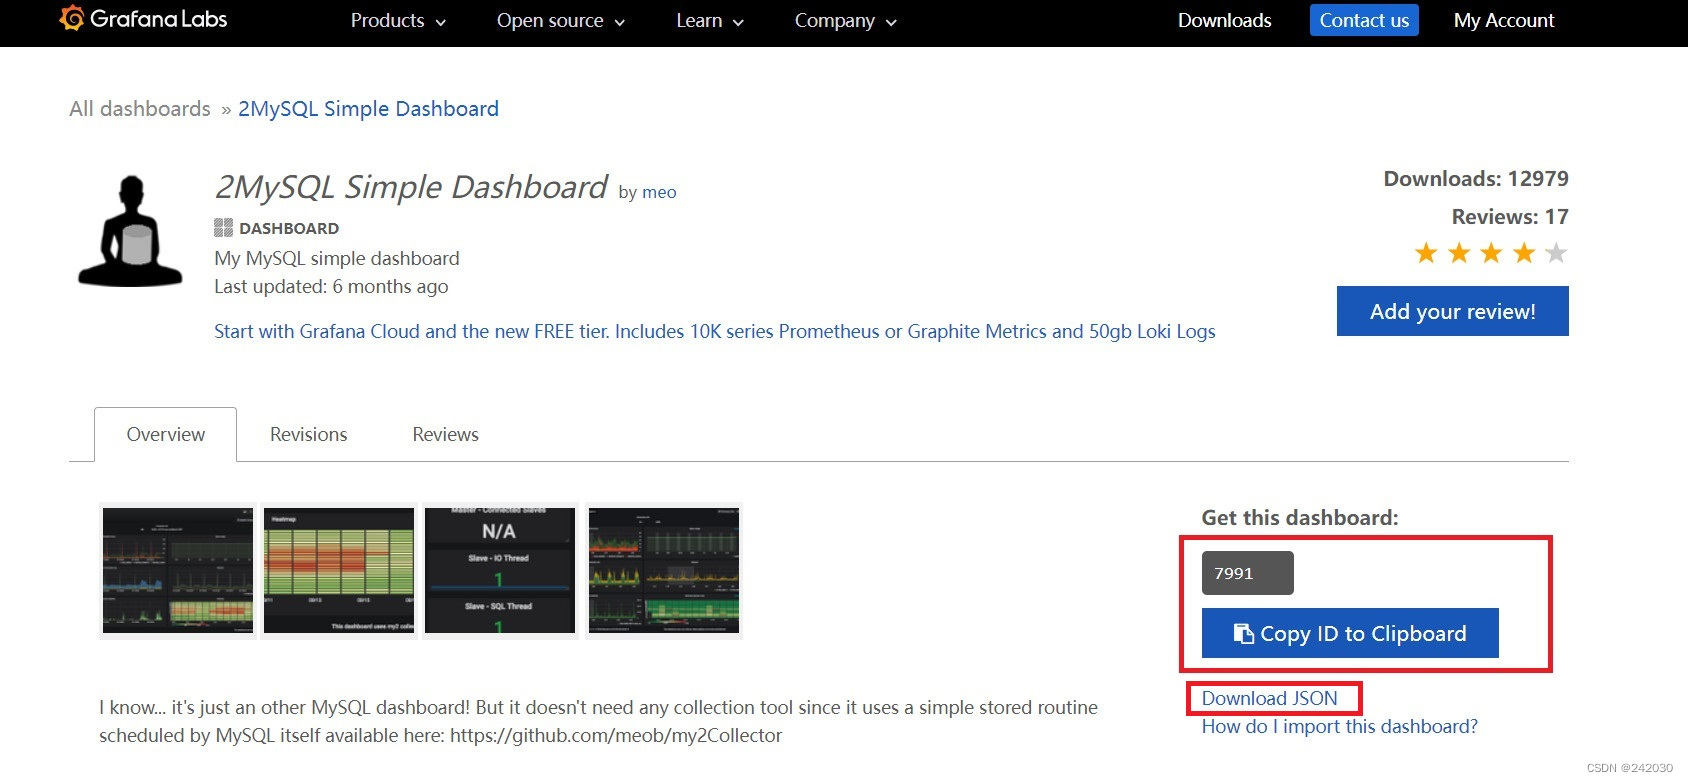Screen dimensions: 1688x782
Task: Click Copy ID to Clipboard
Action: pos(1350,633)
